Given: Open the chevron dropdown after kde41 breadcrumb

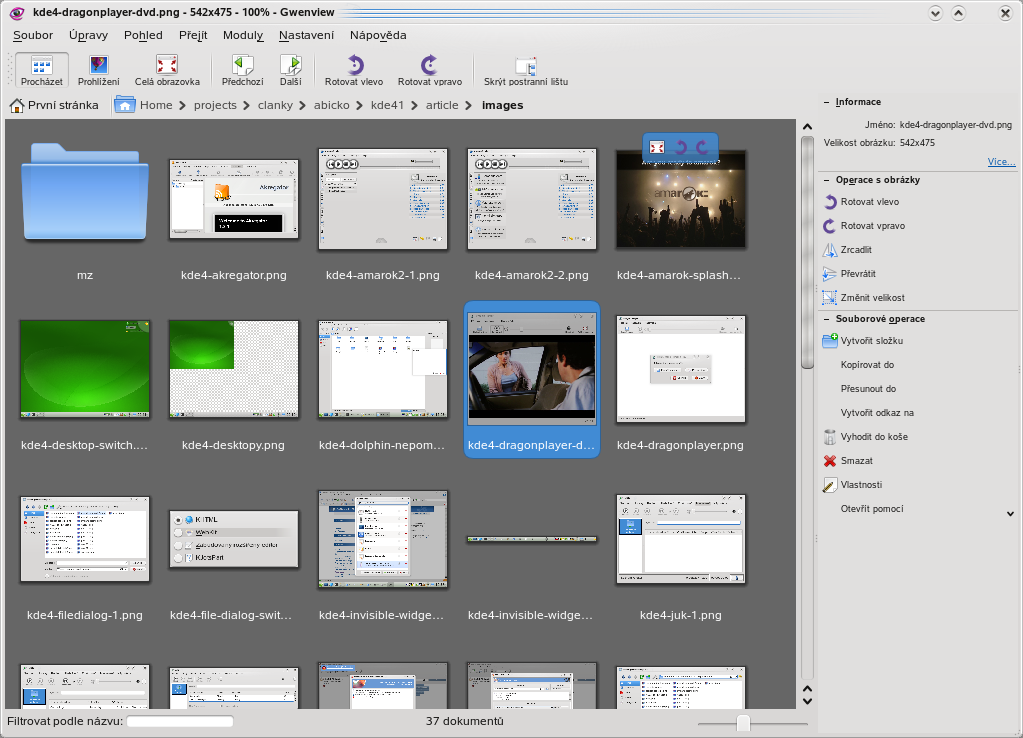Looking at the screenshot, I should tap(414, 106).
